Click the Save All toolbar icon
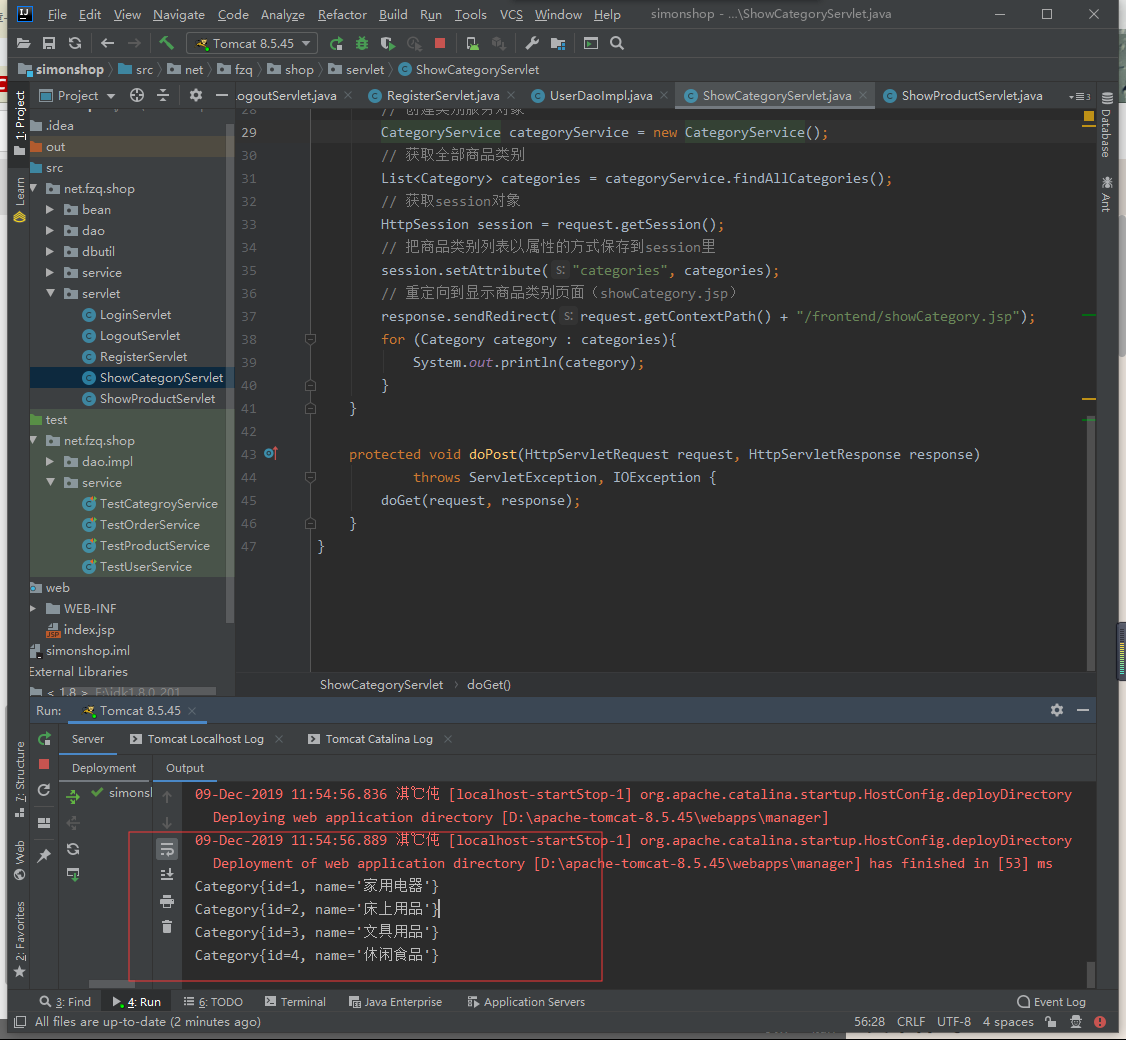This screenshot has height=1040, width=1126. [49, 44]
